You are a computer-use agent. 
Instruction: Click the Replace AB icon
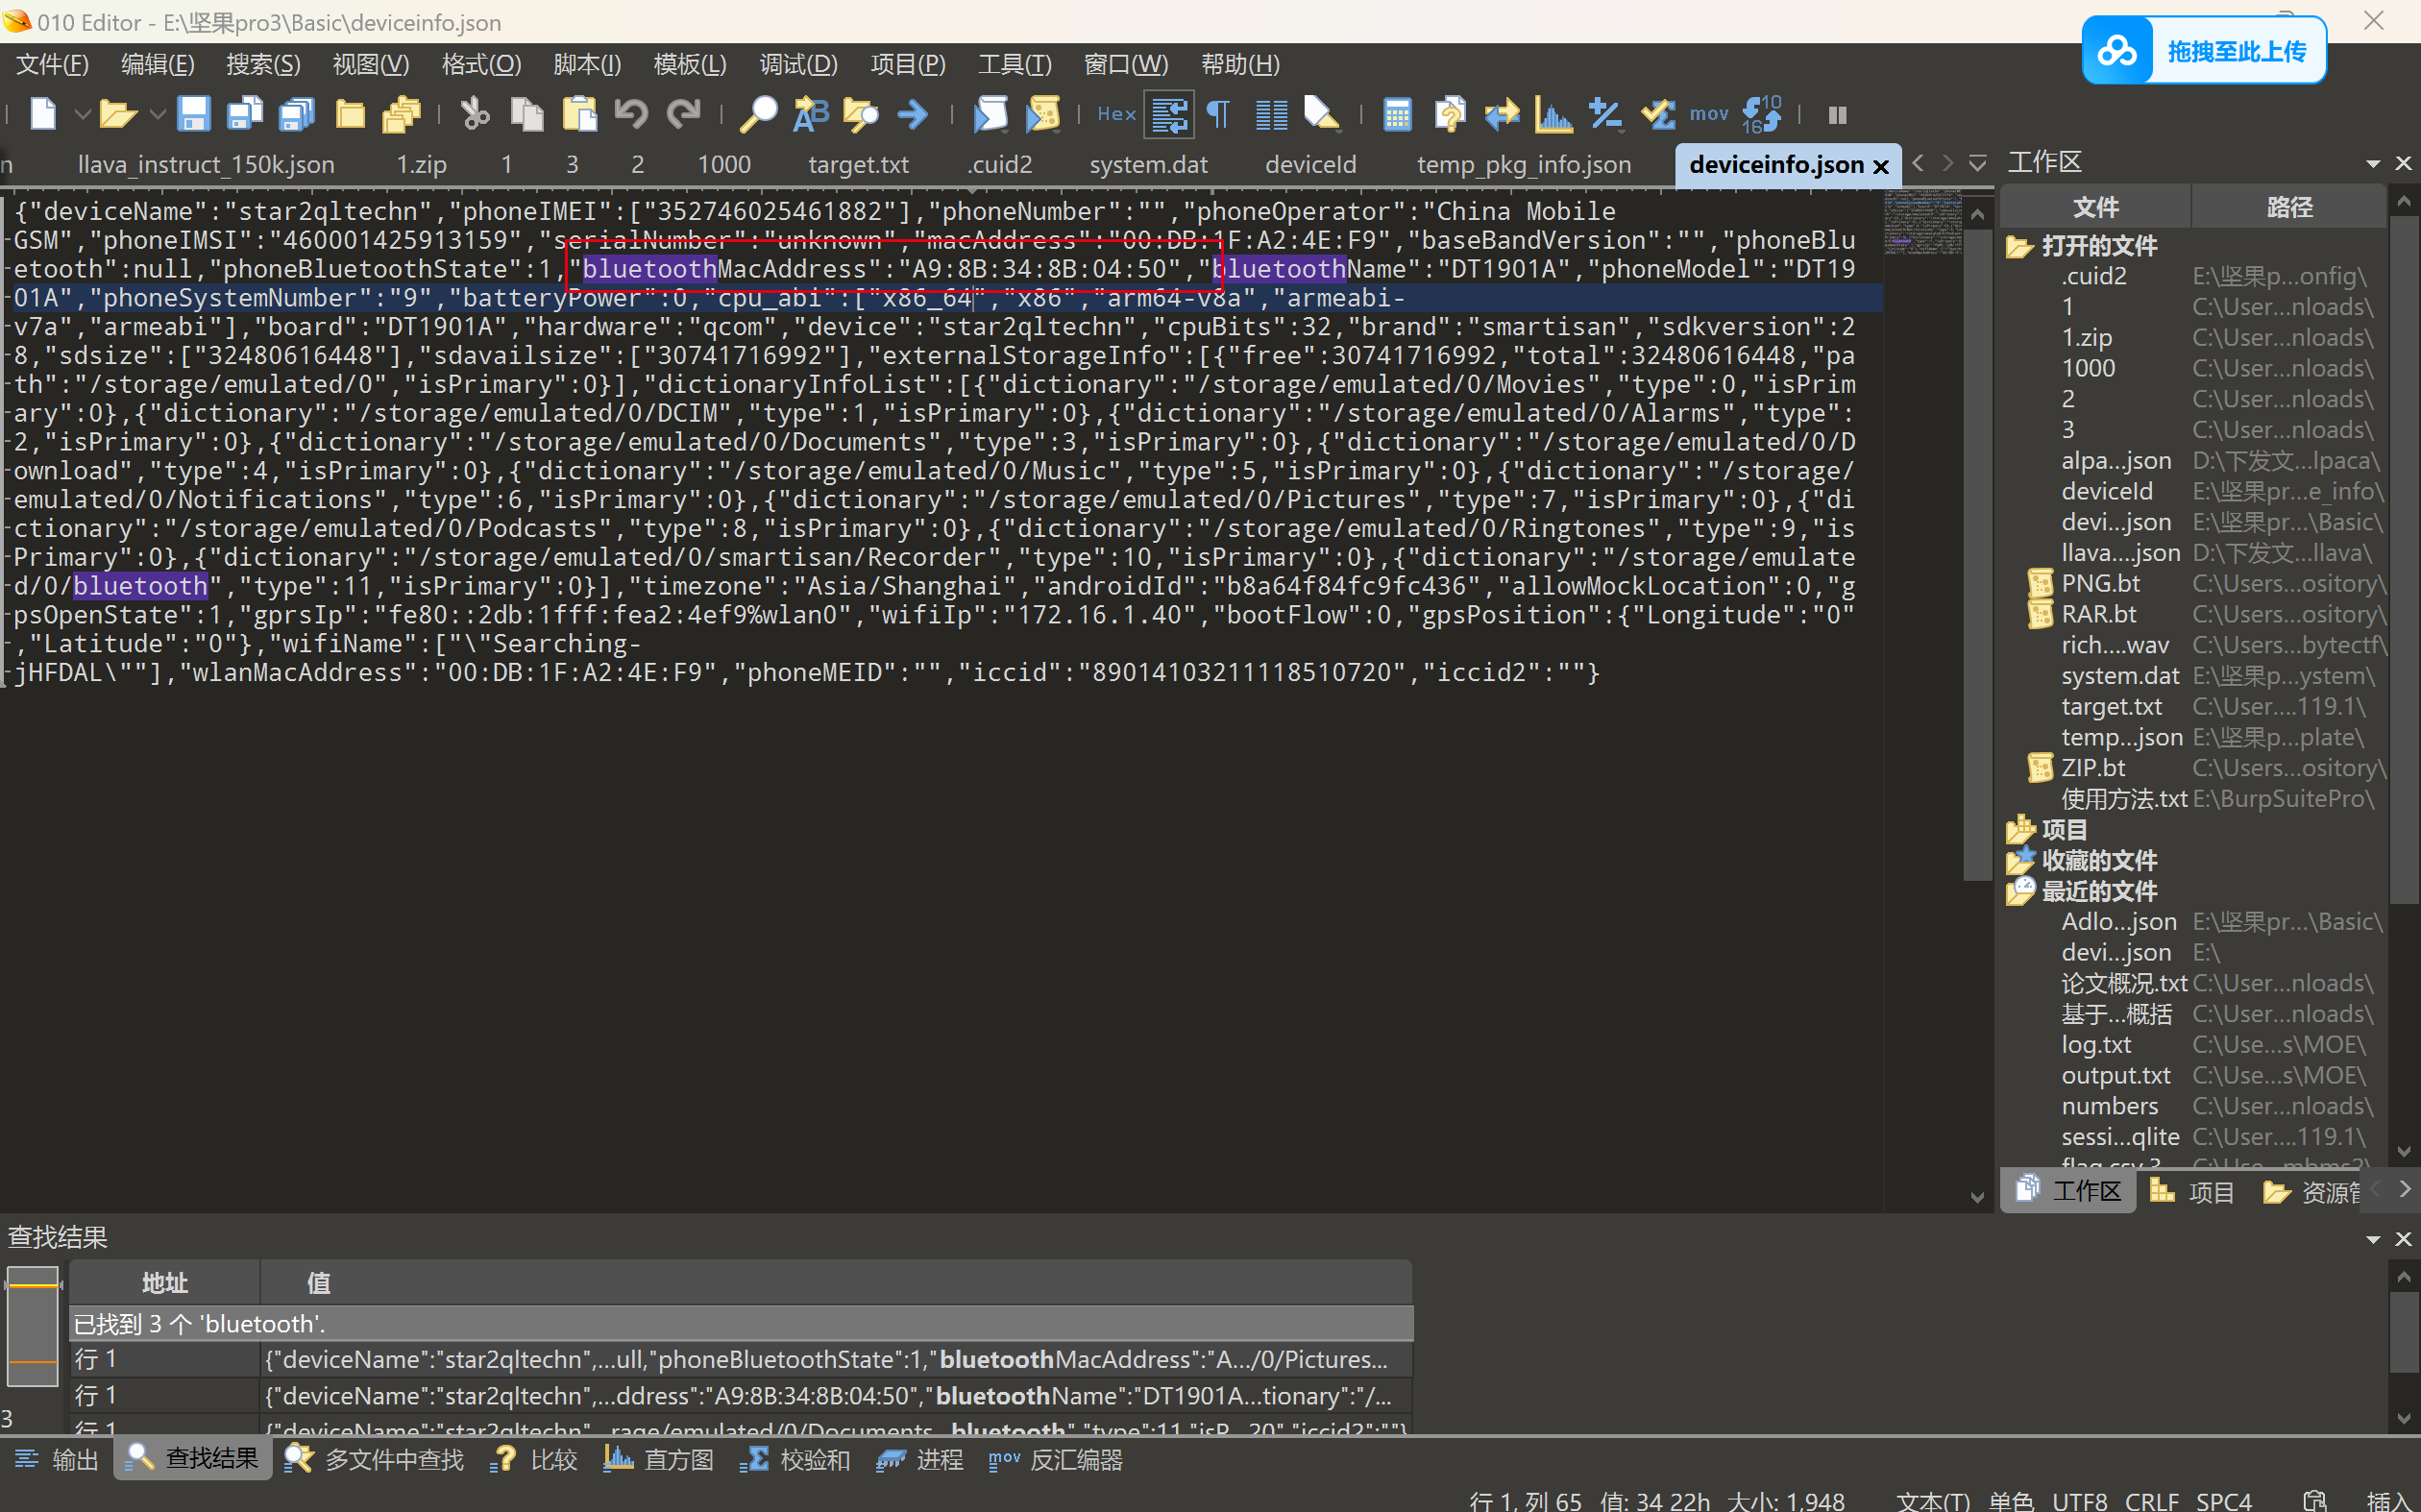coord(810,114)
